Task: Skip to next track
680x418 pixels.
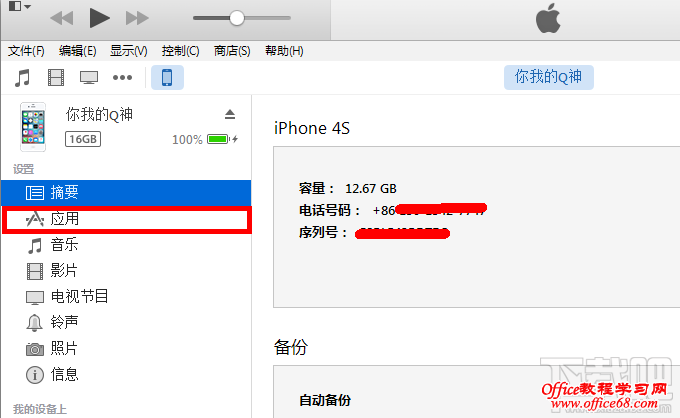Action: pyautogui.click(x=137, y=18)
